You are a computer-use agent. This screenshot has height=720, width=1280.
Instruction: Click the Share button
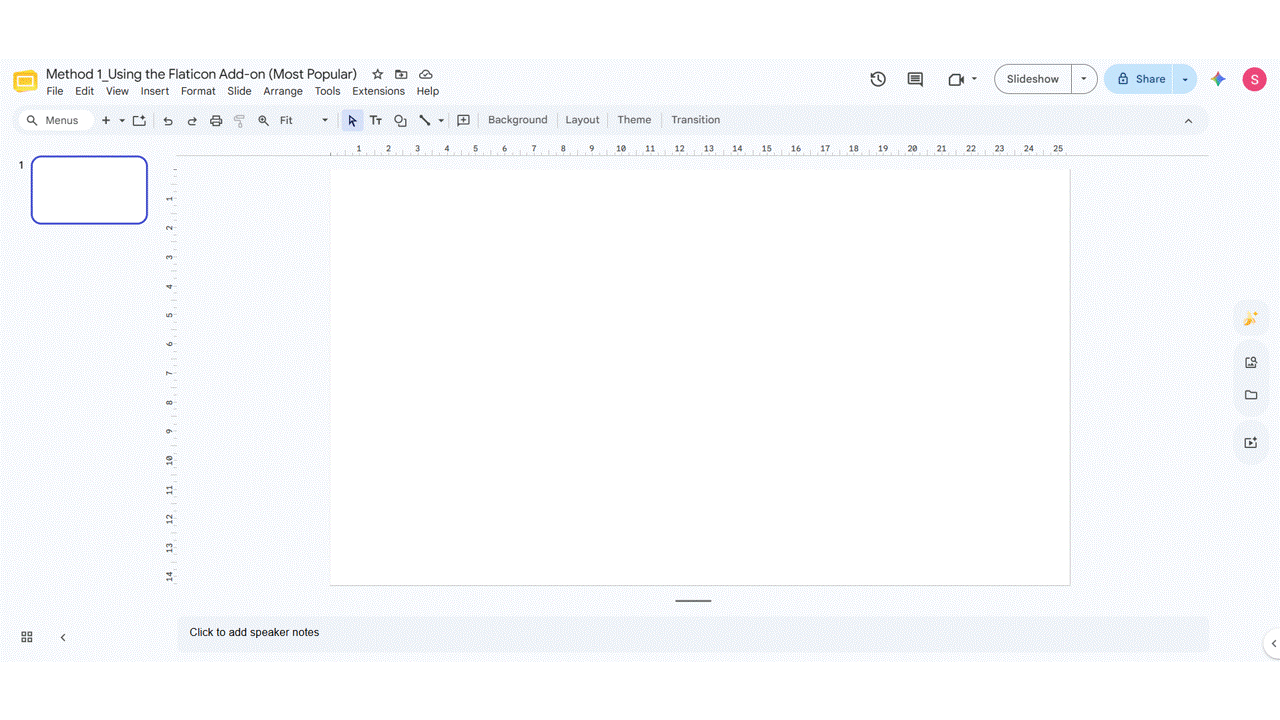(1140, 79)
